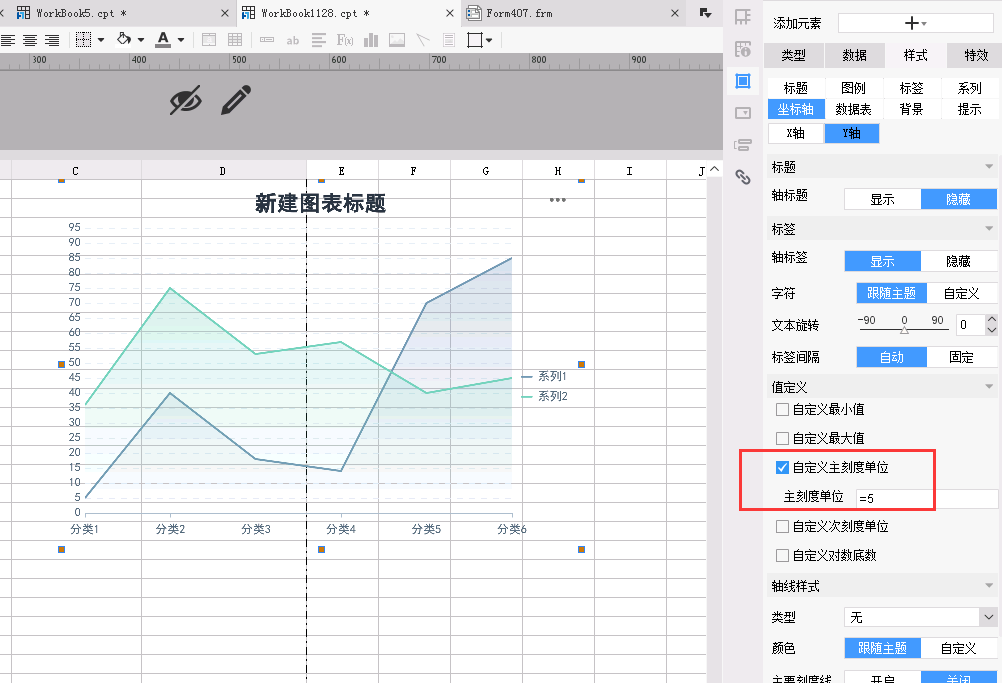The width and height of the screenshot is (1002, 683).
Task: Open the tab list dropdown icon
Action: click(705, 13)
